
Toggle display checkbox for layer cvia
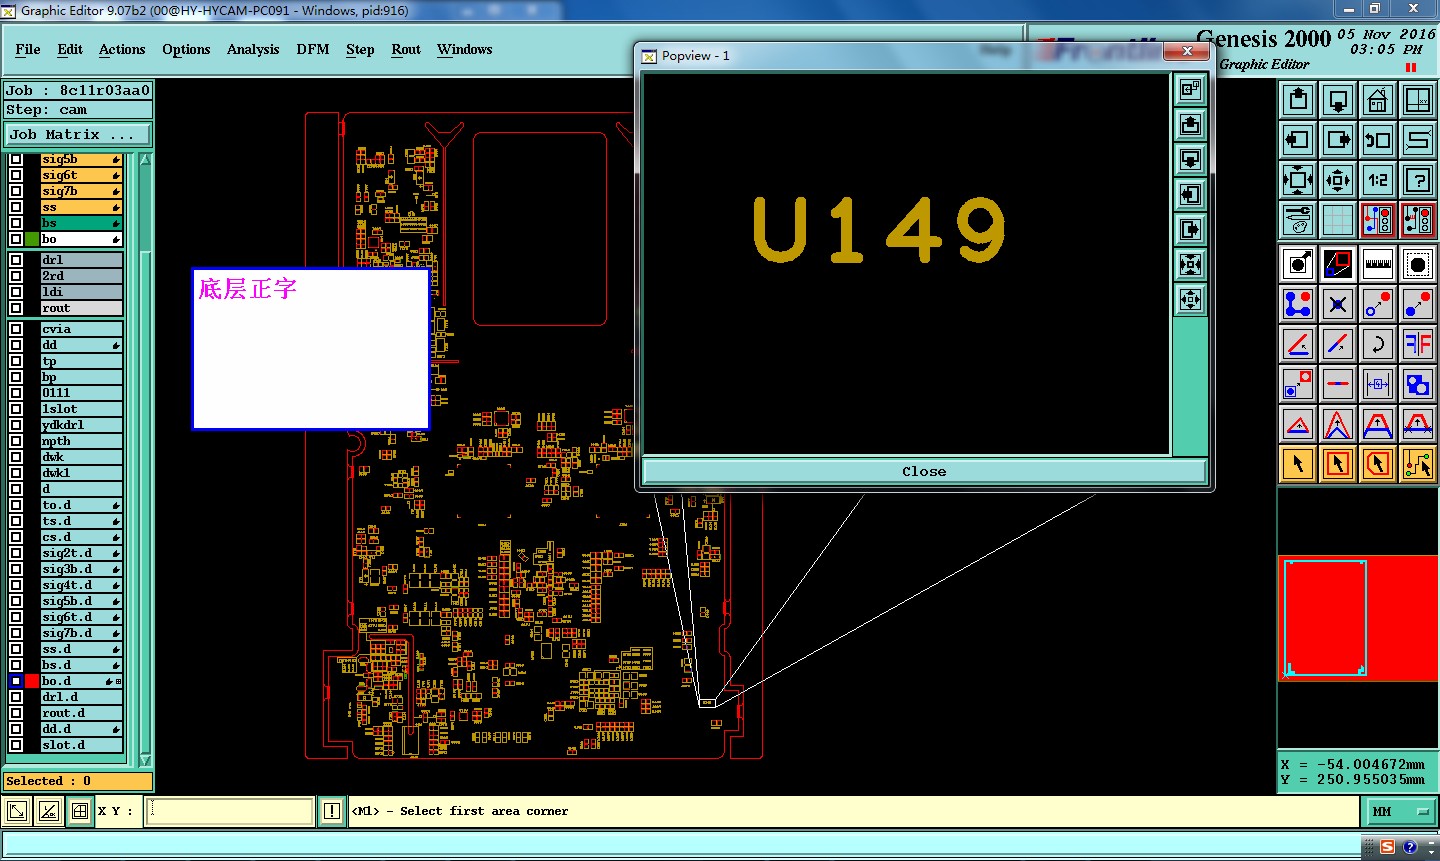point(16,329)
